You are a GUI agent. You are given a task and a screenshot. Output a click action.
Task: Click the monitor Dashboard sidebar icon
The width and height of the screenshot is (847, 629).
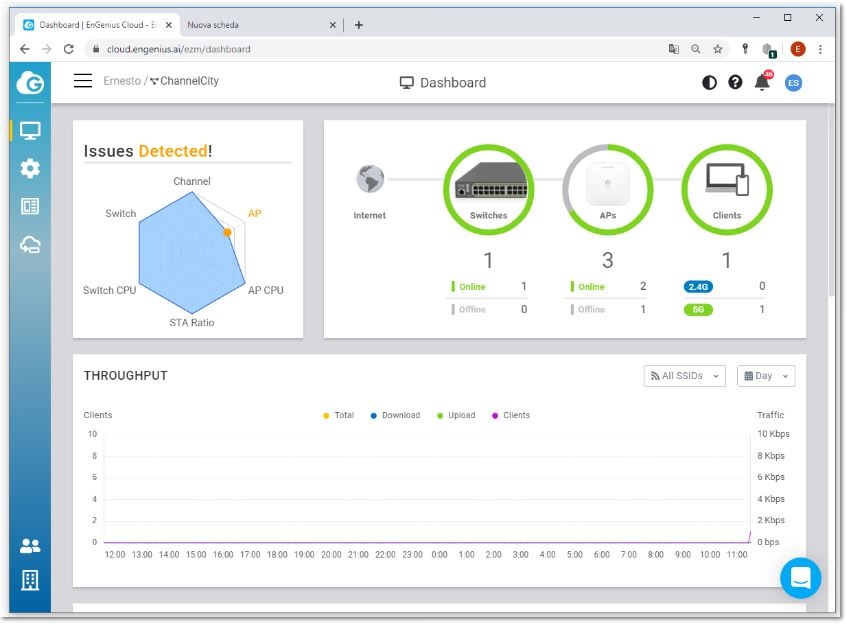pos(30,131)
